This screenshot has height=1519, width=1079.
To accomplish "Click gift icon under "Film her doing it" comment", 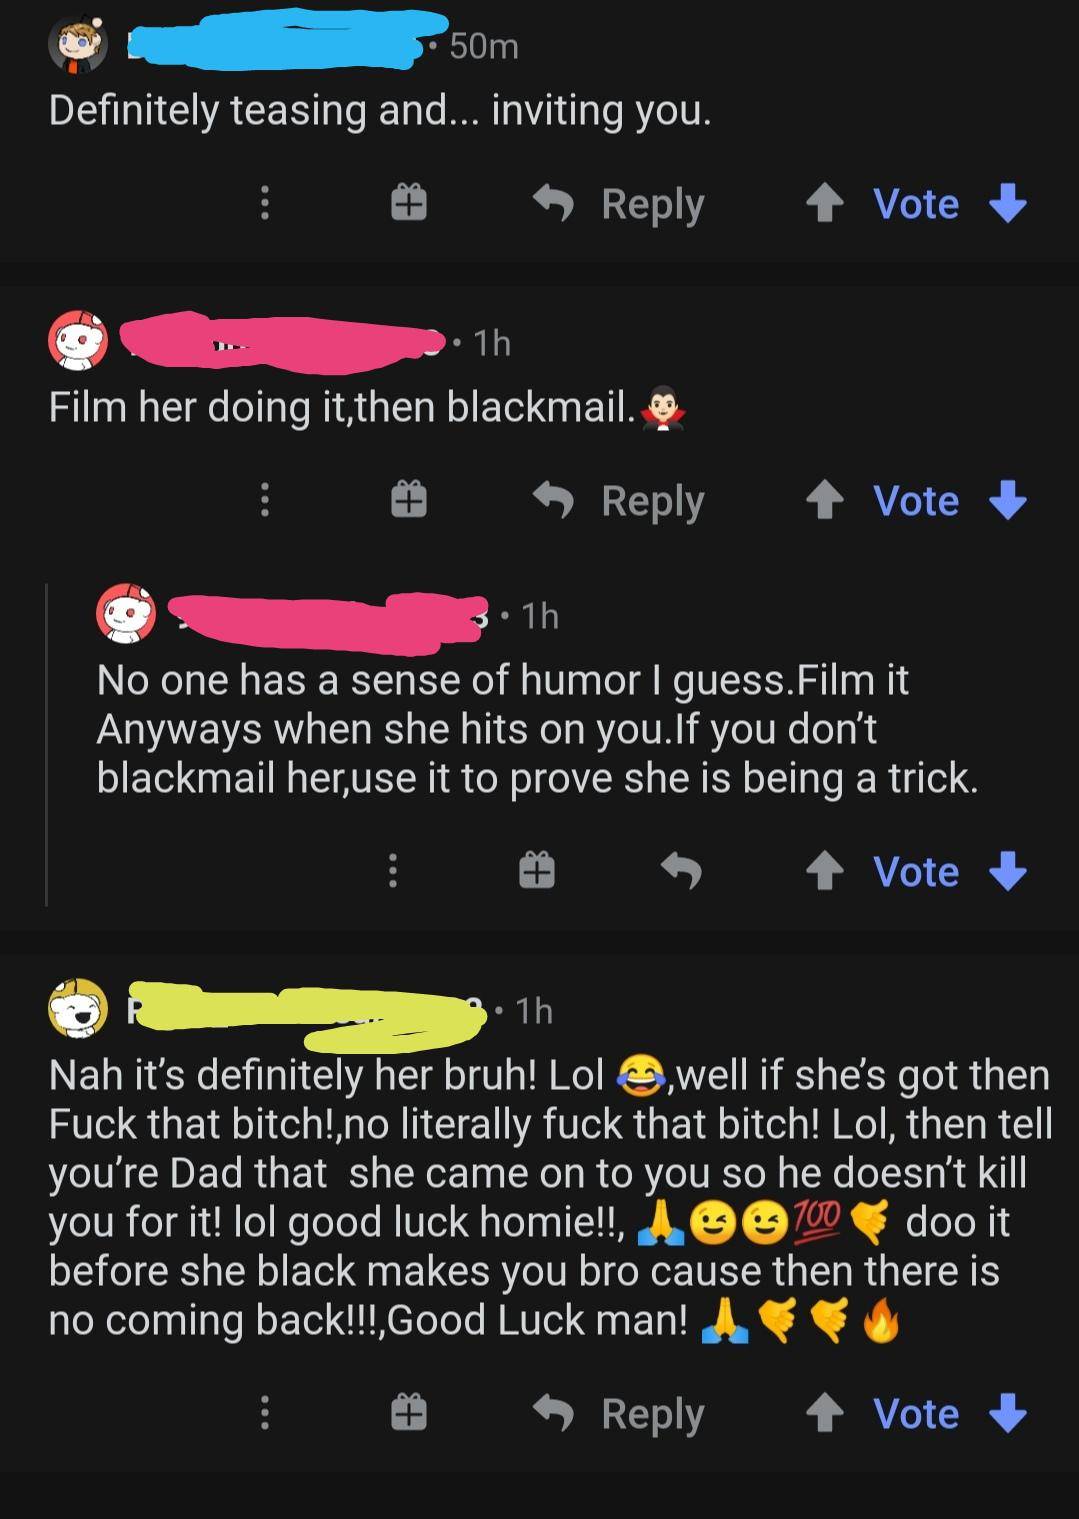I will (x=408, y=500).
